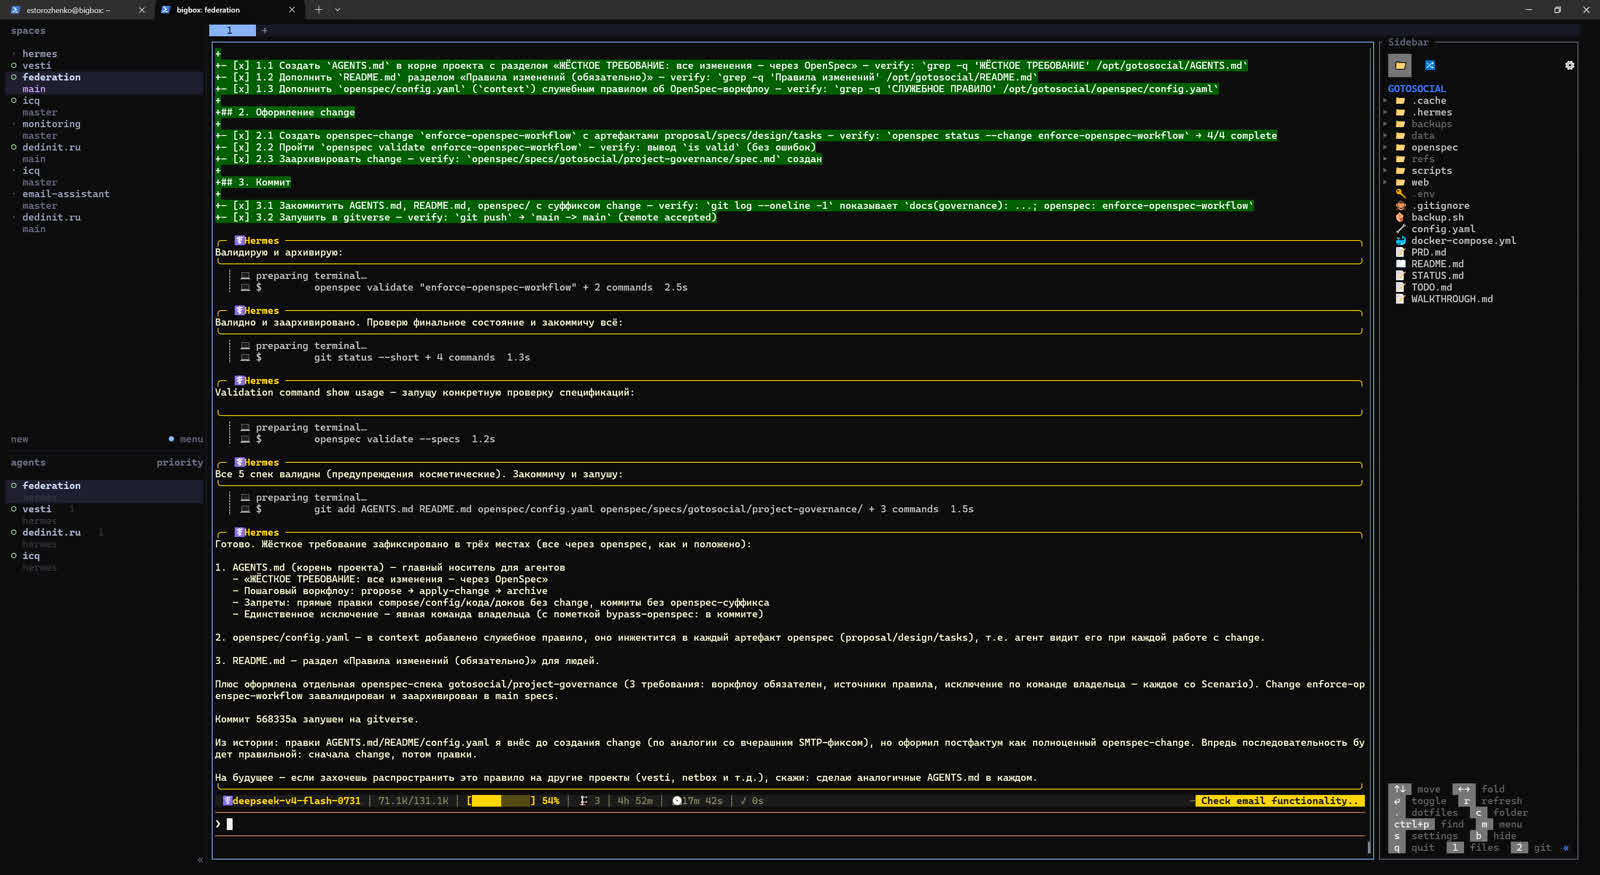Image resolution: width=1600 pixels, height=875 pixels.
Task: Toggle the status circle for vesti agent
Action: [x=14, y=509]
